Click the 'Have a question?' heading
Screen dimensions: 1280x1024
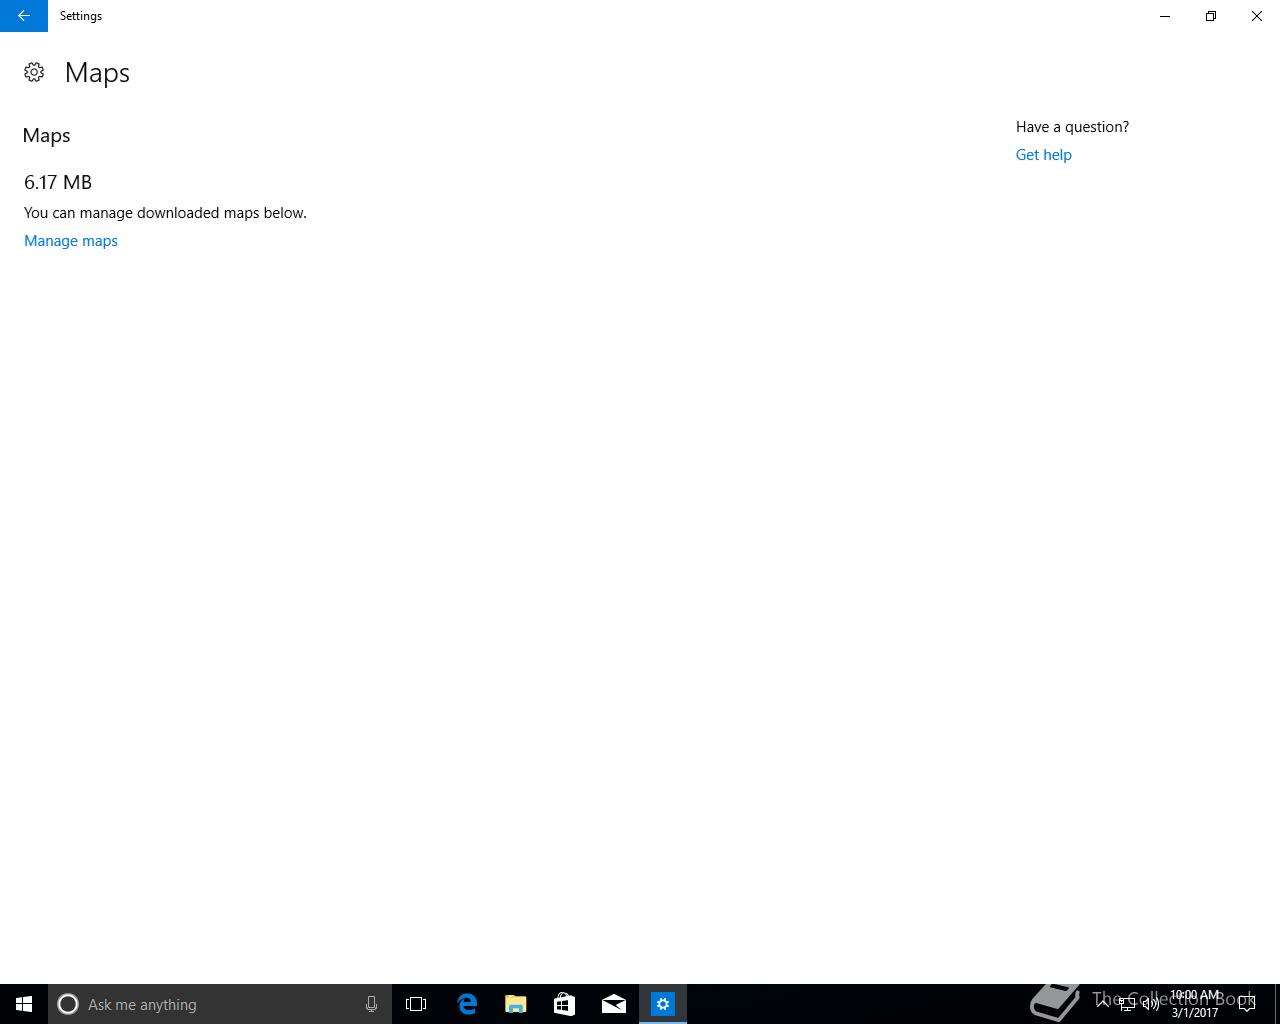(x=1072, y=127)
